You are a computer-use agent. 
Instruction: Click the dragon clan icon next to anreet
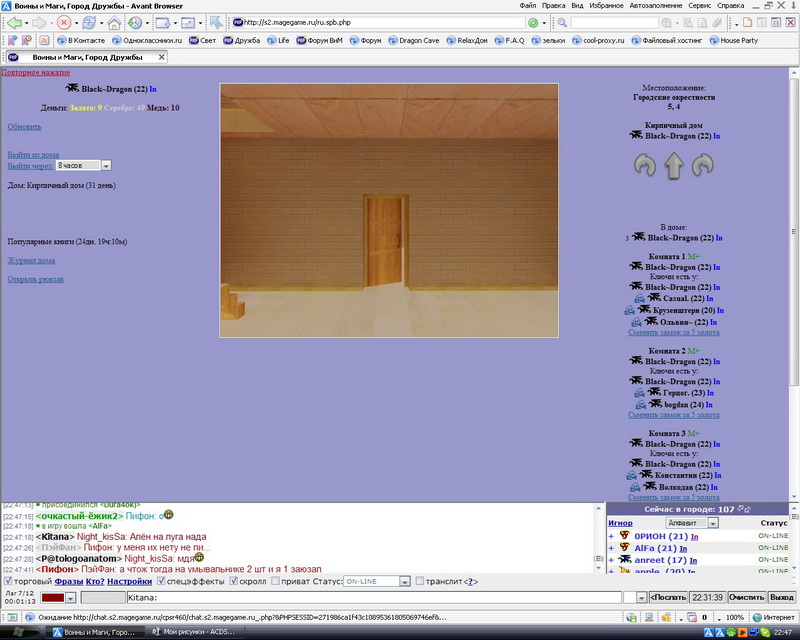(624, 560)
